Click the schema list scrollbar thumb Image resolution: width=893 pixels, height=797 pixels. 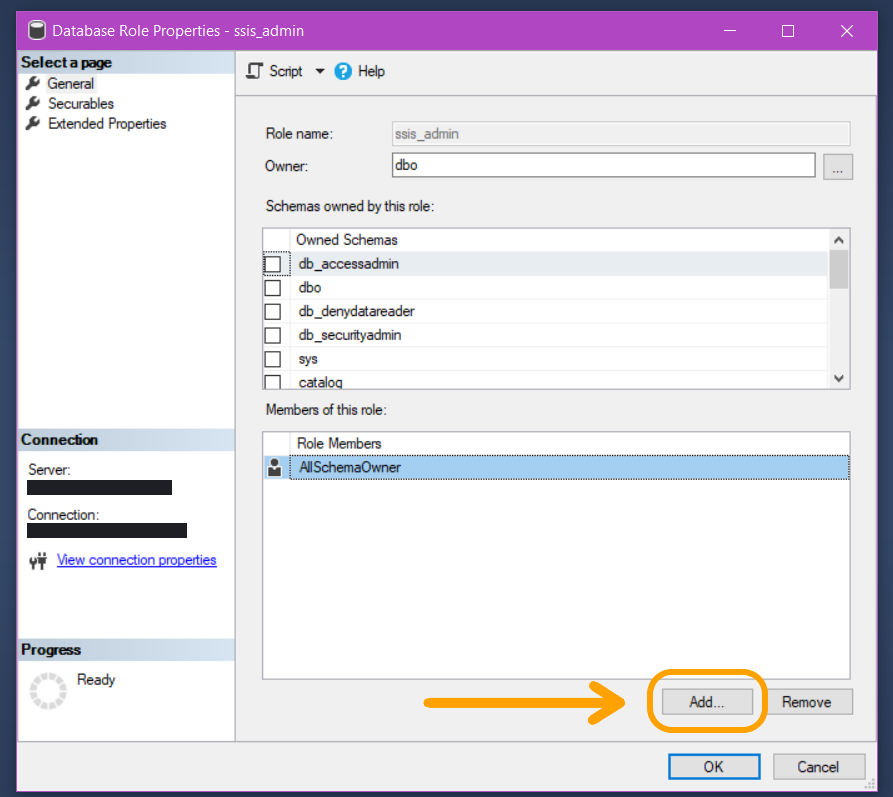pyautogui.click(x=838, y=269)
